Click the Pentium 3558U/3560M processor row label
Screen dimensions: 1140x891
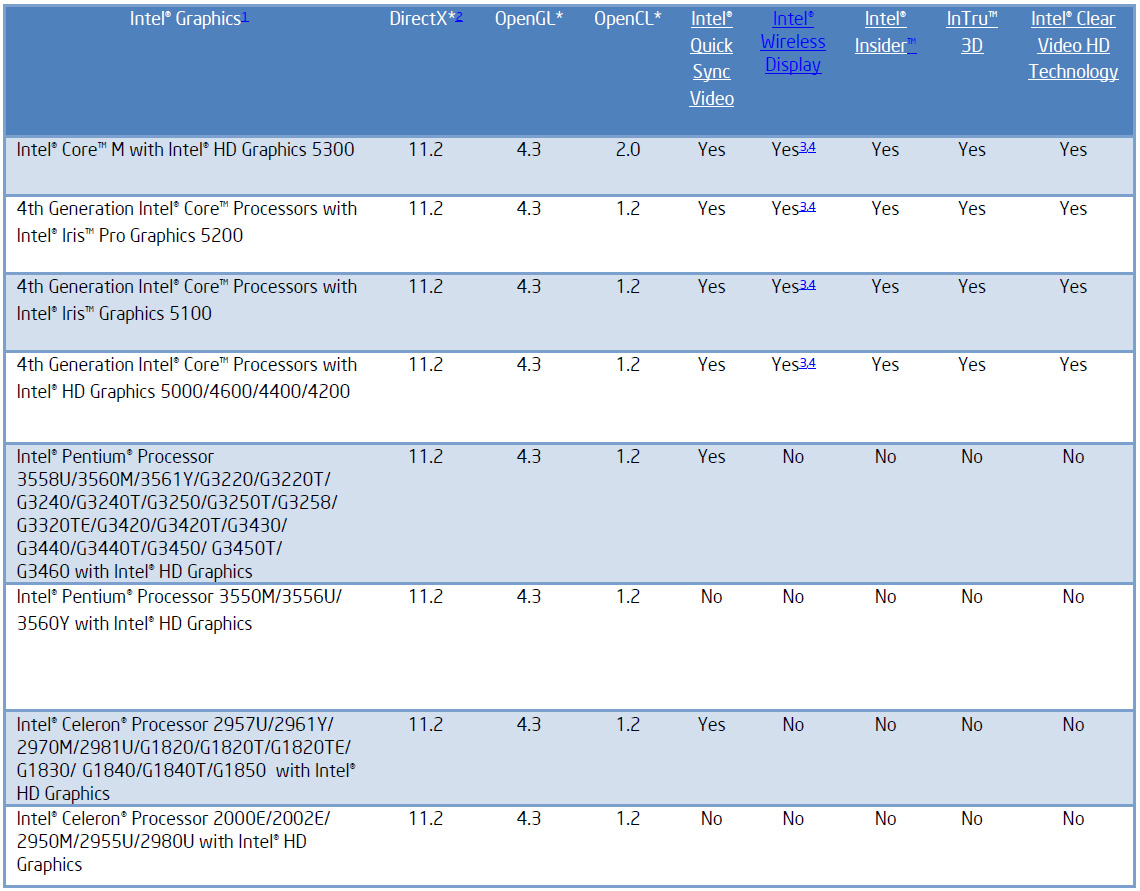pos(177,514)
